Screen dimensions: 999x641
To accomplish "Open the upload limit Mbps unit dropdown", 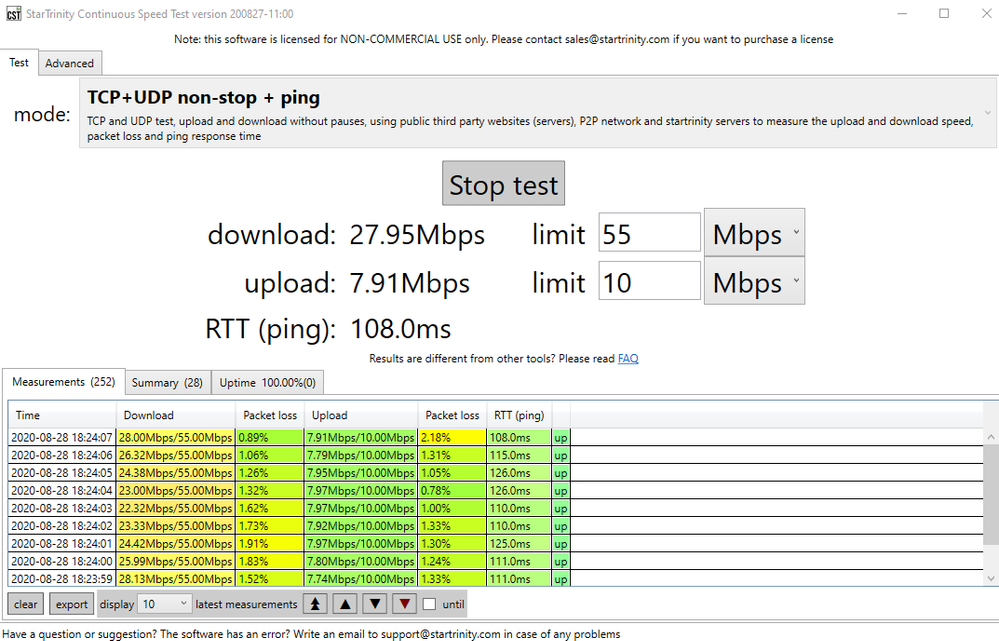I will pos(754,283).
